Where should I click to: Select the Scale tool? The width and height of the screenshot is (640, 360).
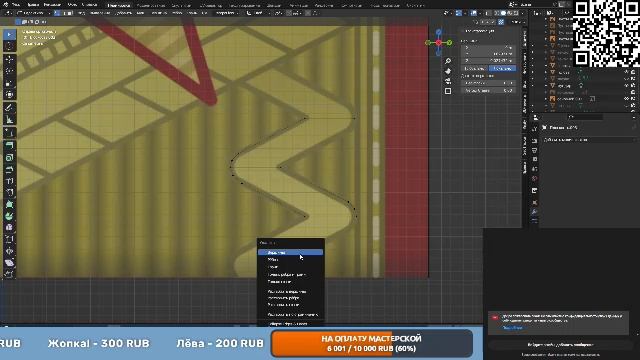click(x=9, y=83)
